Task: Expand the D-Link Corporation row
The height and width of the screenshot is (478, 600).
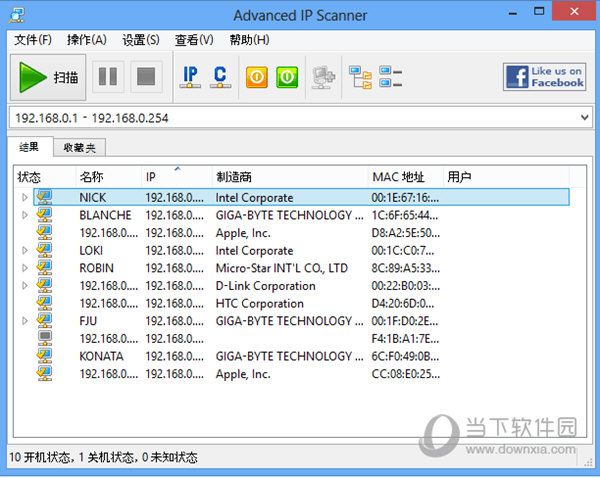Action: pyautogui.click(x=25, y=285)
